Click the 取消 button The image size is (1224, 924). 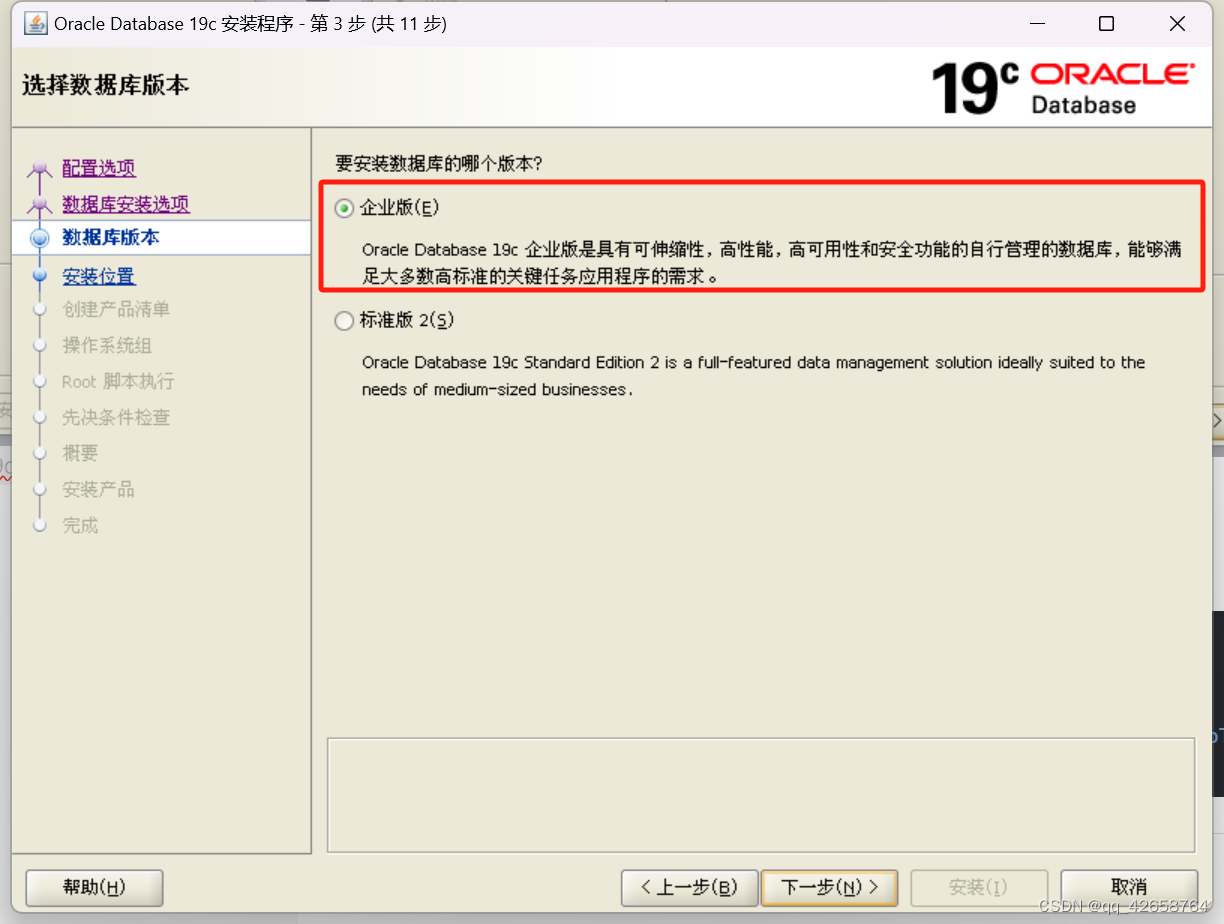(1129, 887)
